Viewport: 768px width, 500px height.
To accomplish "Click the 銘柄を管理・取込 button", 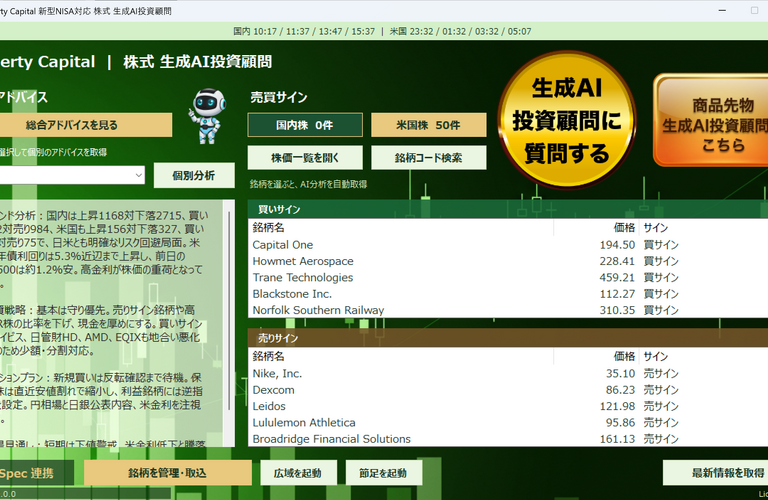I will tap(168, 473).
